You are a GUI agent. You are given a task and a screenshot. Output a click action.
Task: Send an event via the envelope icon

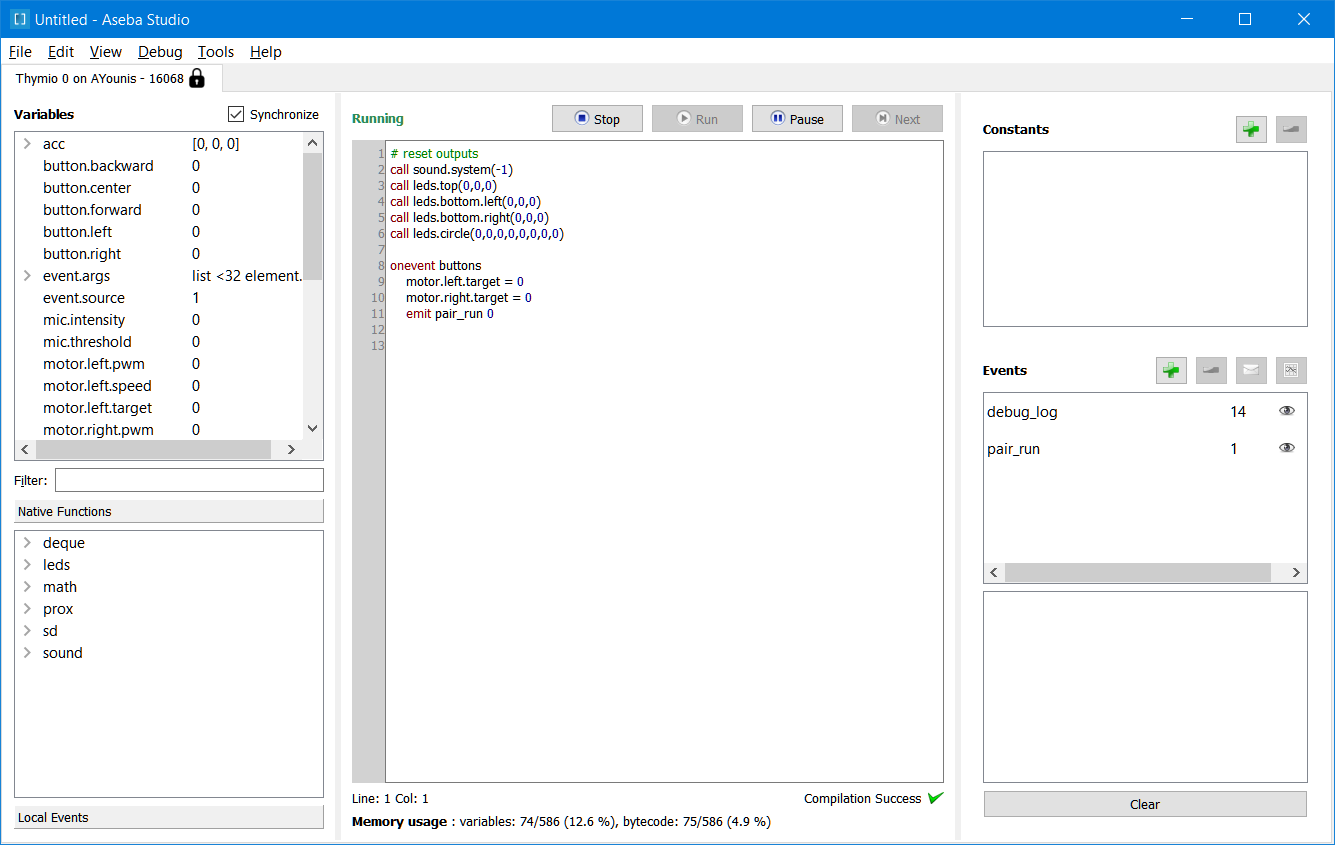(x=1251, y=370)
